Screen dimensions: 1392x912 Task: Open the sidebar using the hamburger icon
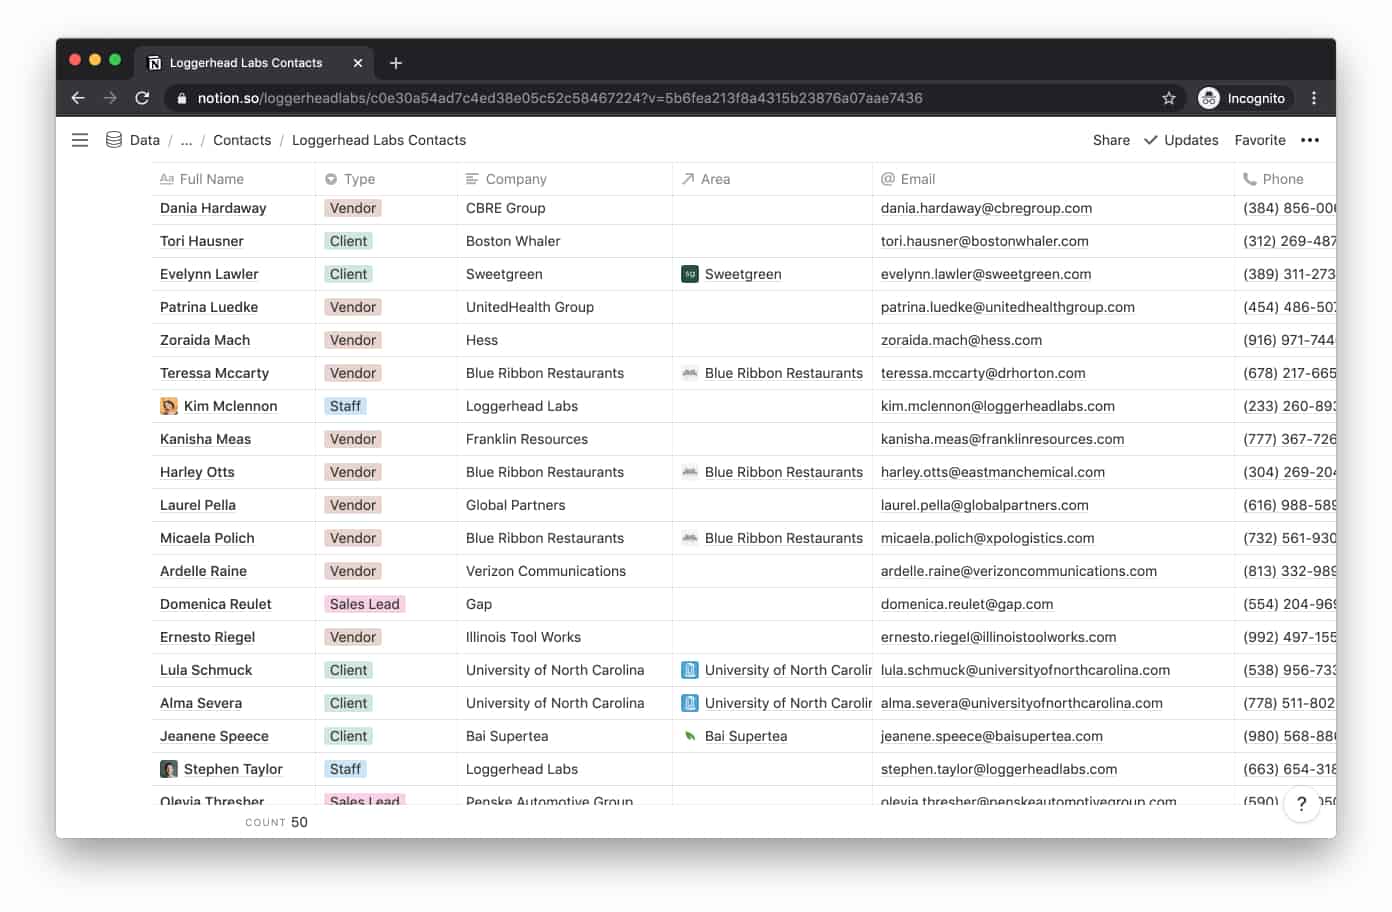pos(79,140)
